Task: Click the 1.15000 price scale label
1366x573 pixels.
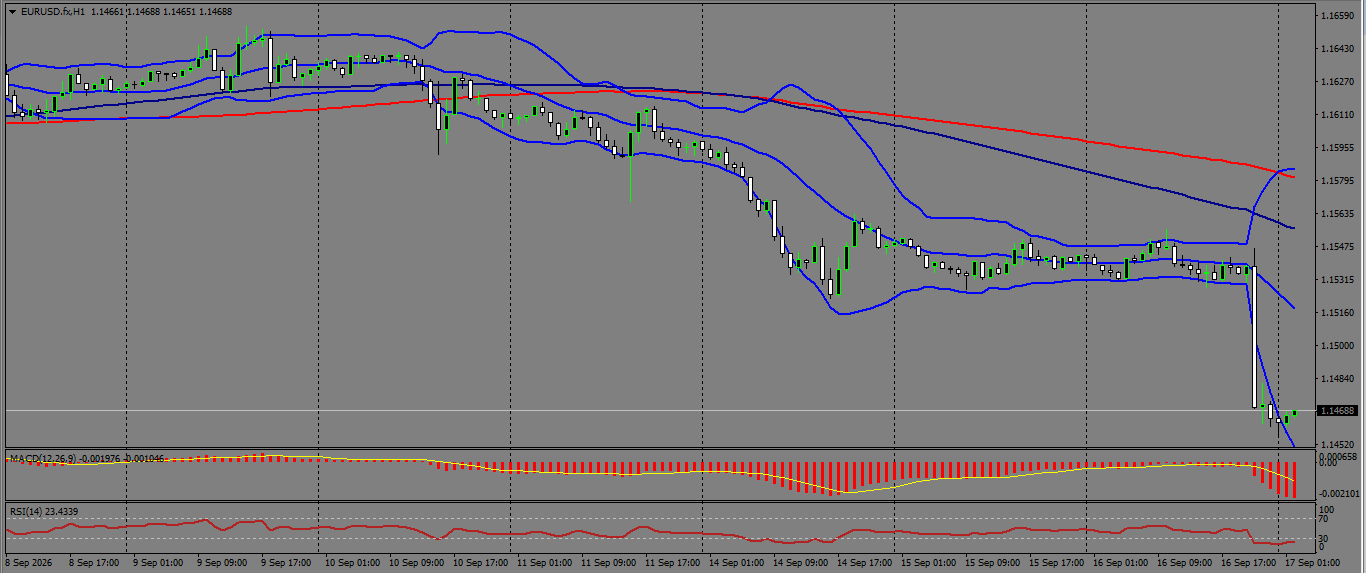Action: [x=1337, y=347]
